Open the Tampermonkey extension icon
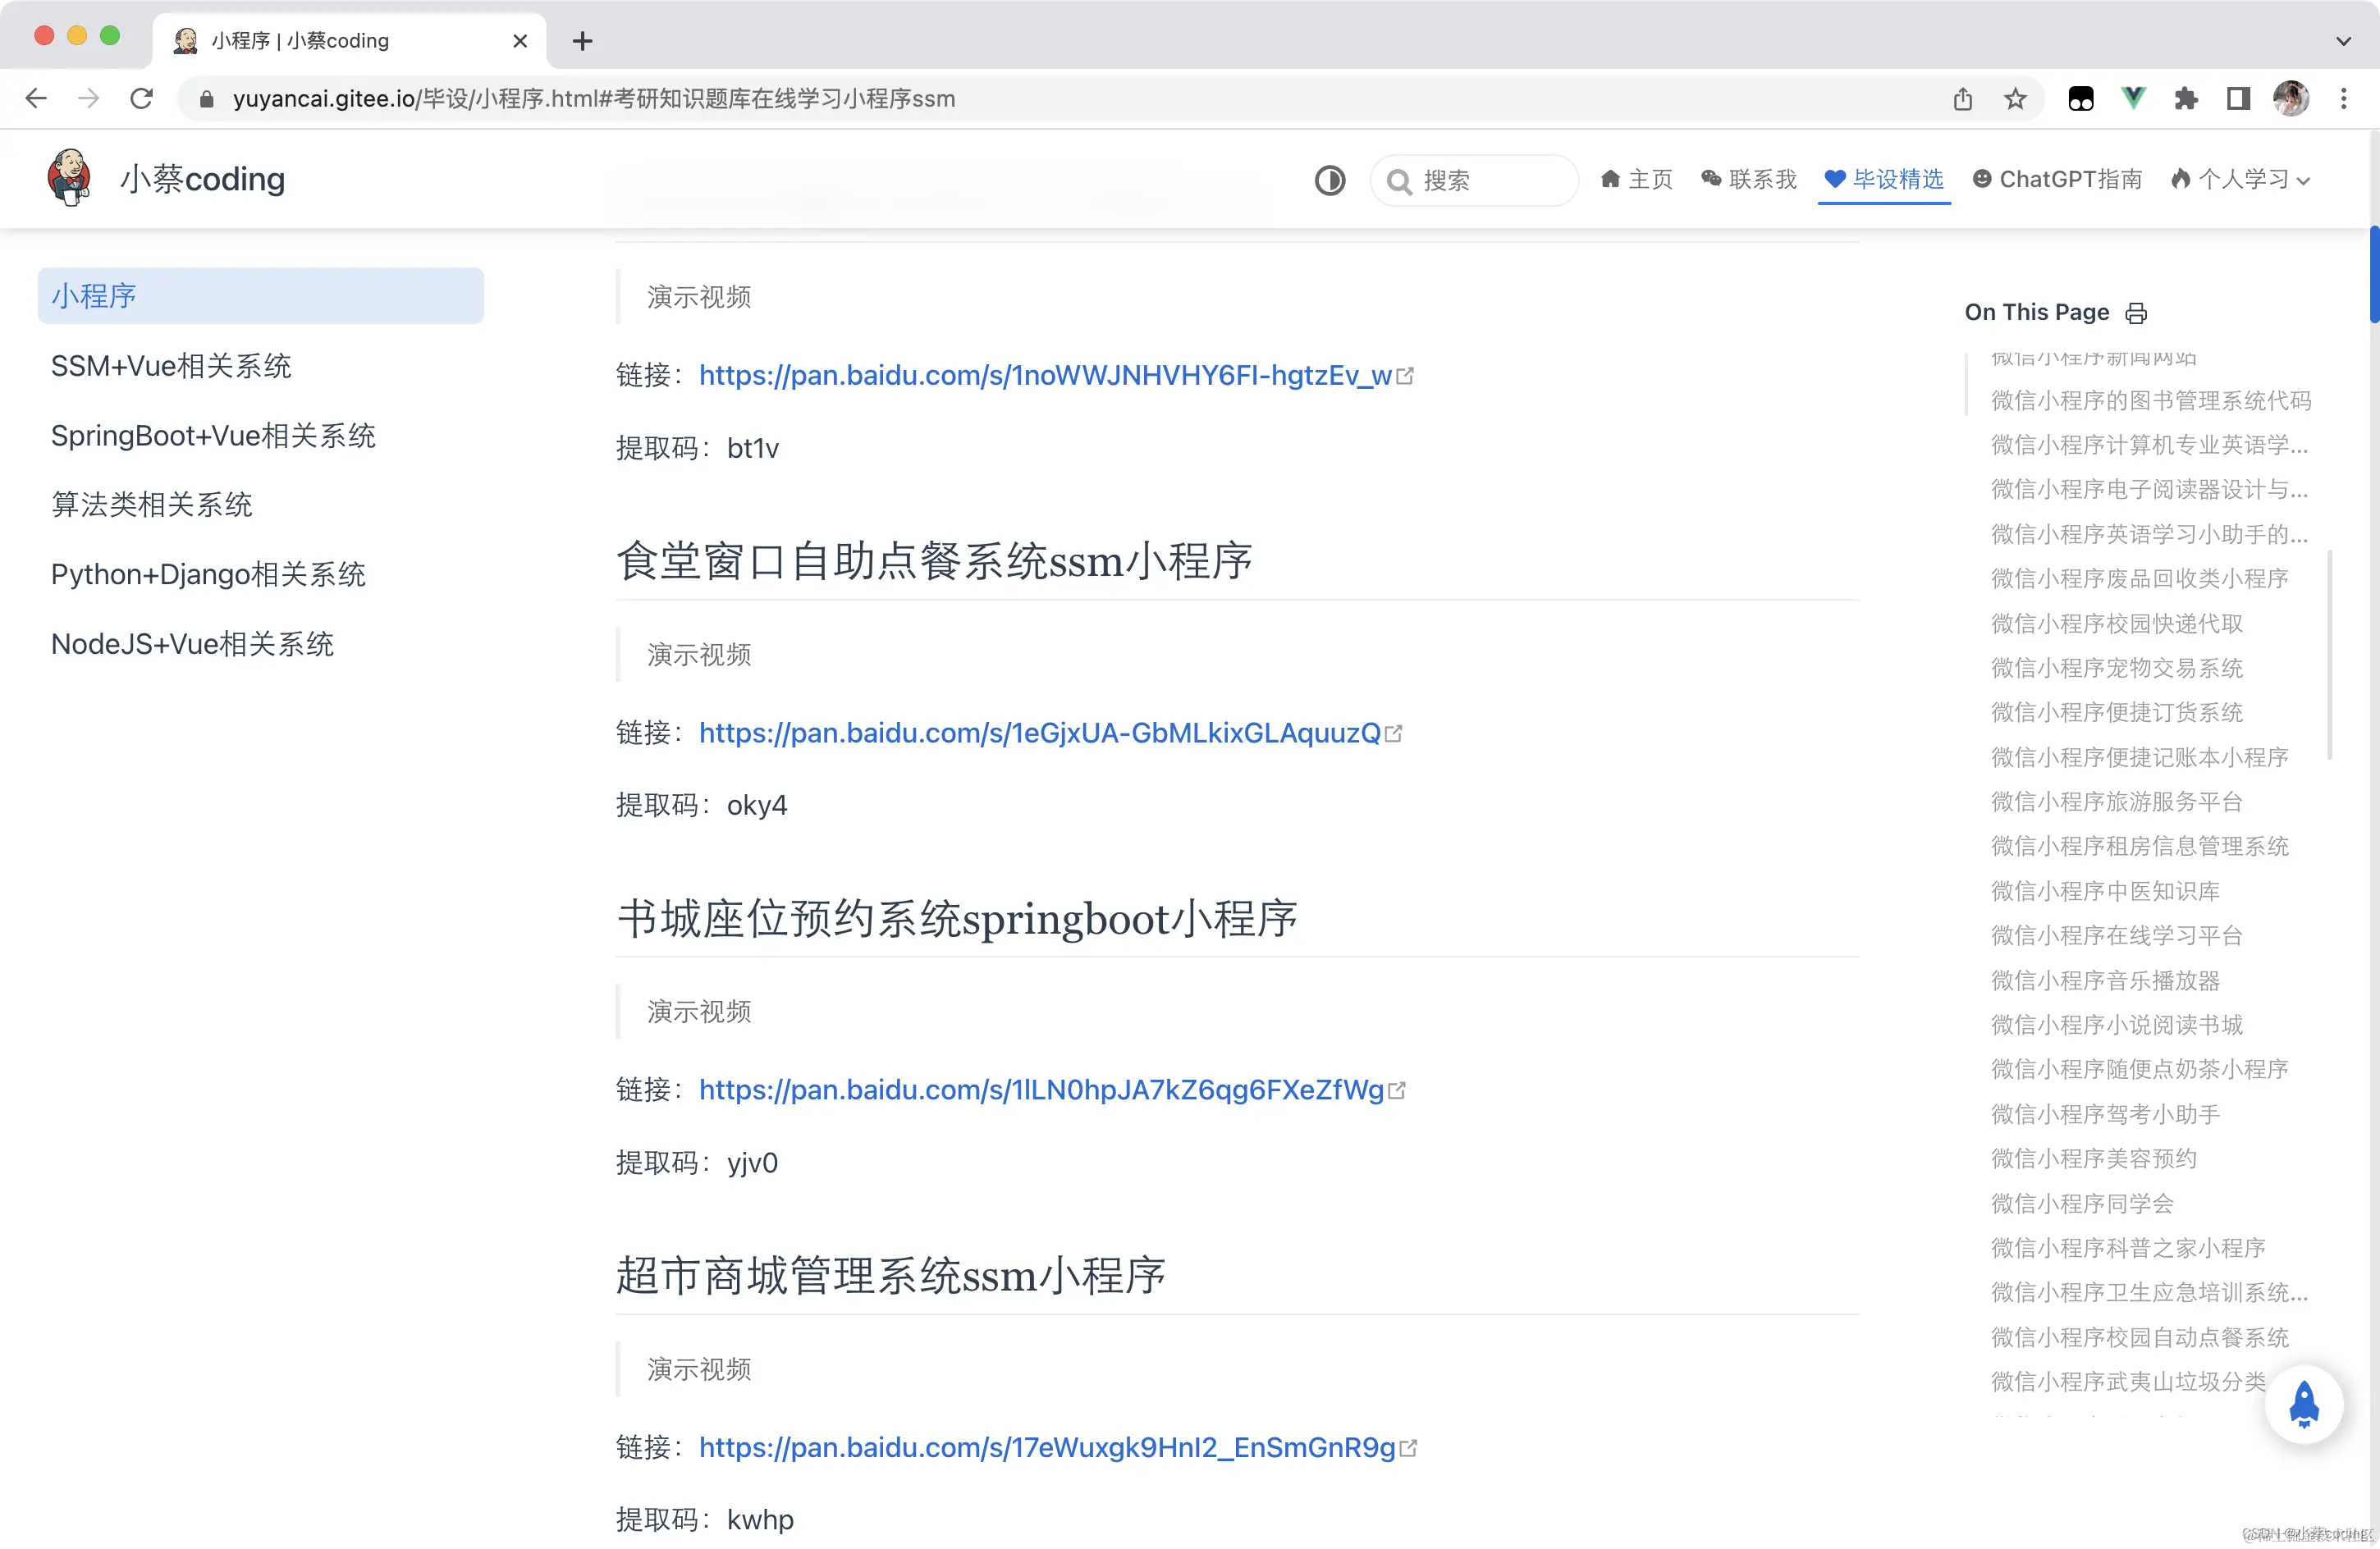Viewport: 2380px width, 1549px height. click(x=2081, y=98)
